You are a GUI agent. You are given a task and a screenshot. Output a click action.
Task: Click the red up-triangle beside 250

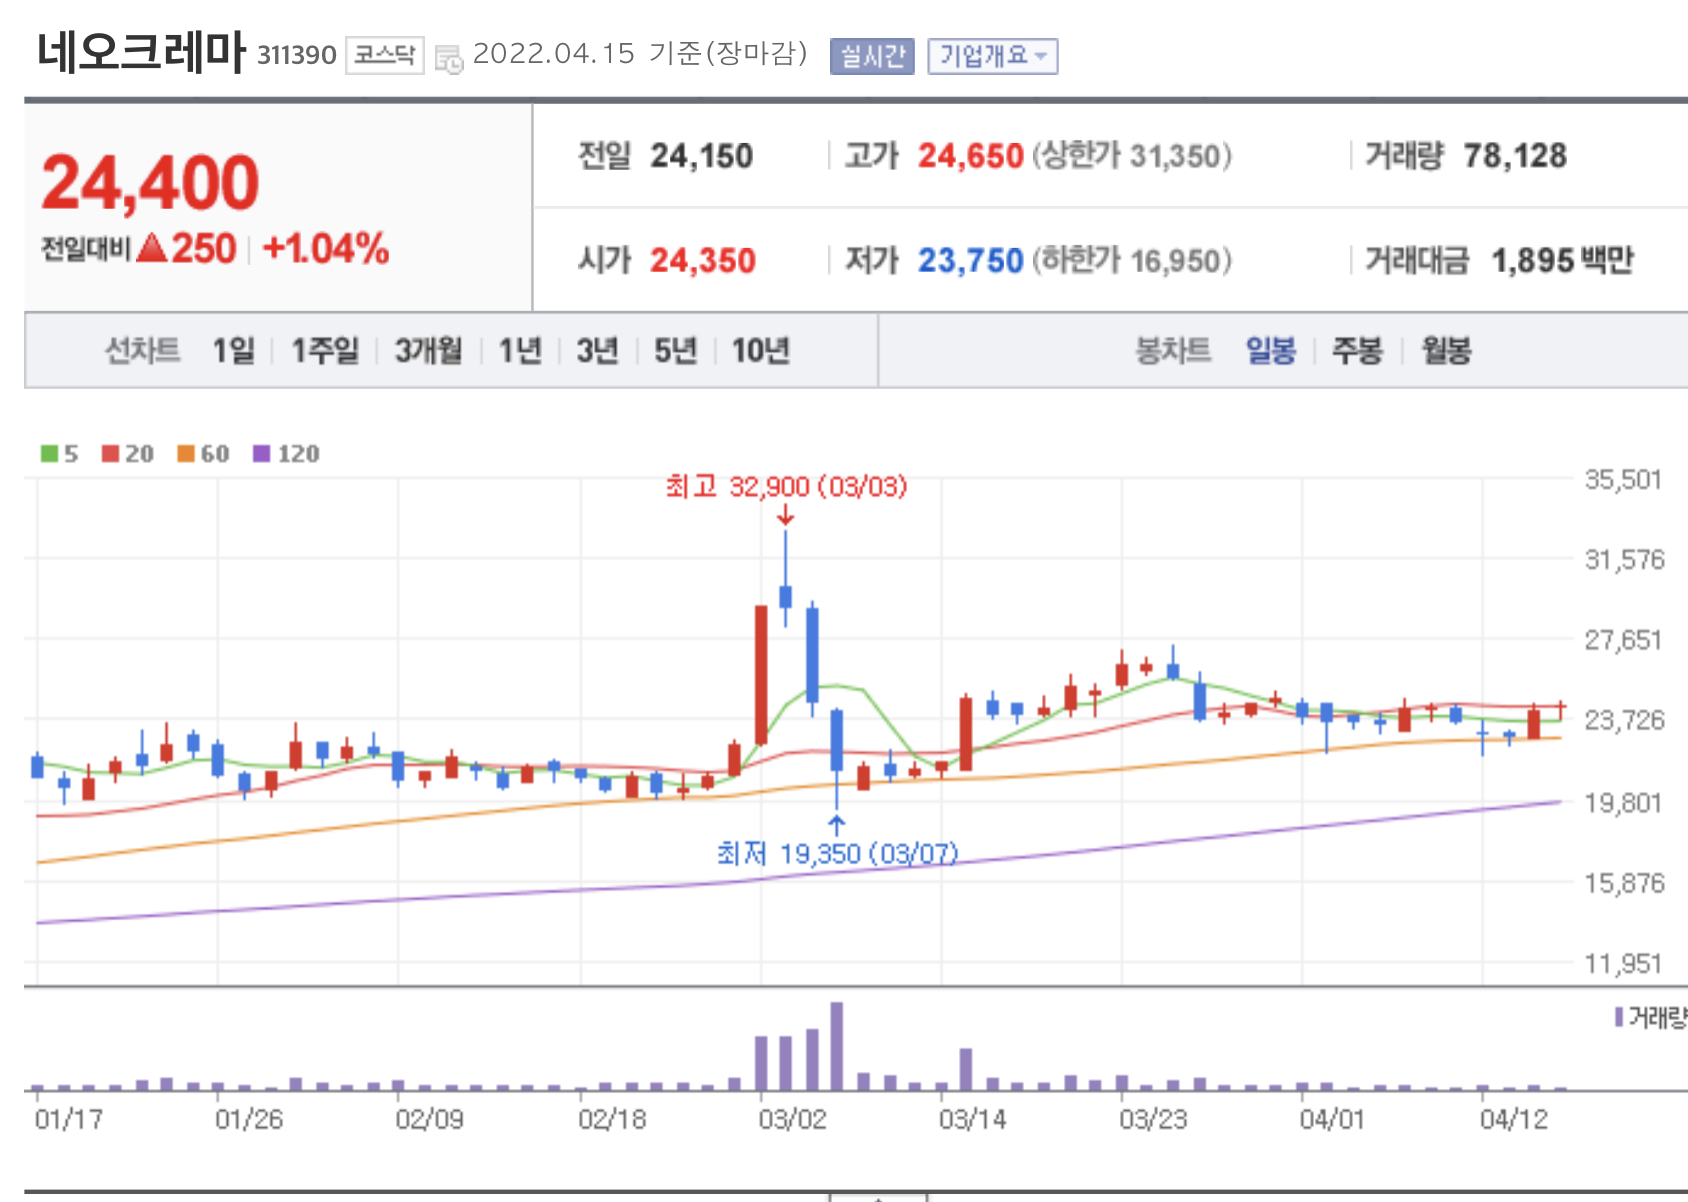[x=152, y=248]
